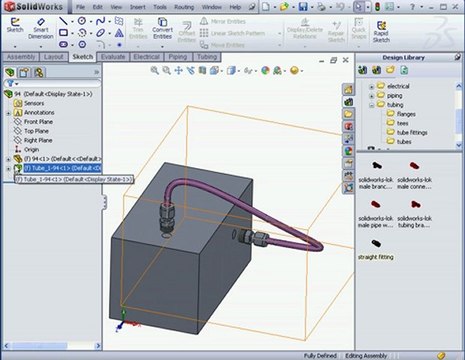
Task: Click the Open file icon
Action: click(284, 7)
